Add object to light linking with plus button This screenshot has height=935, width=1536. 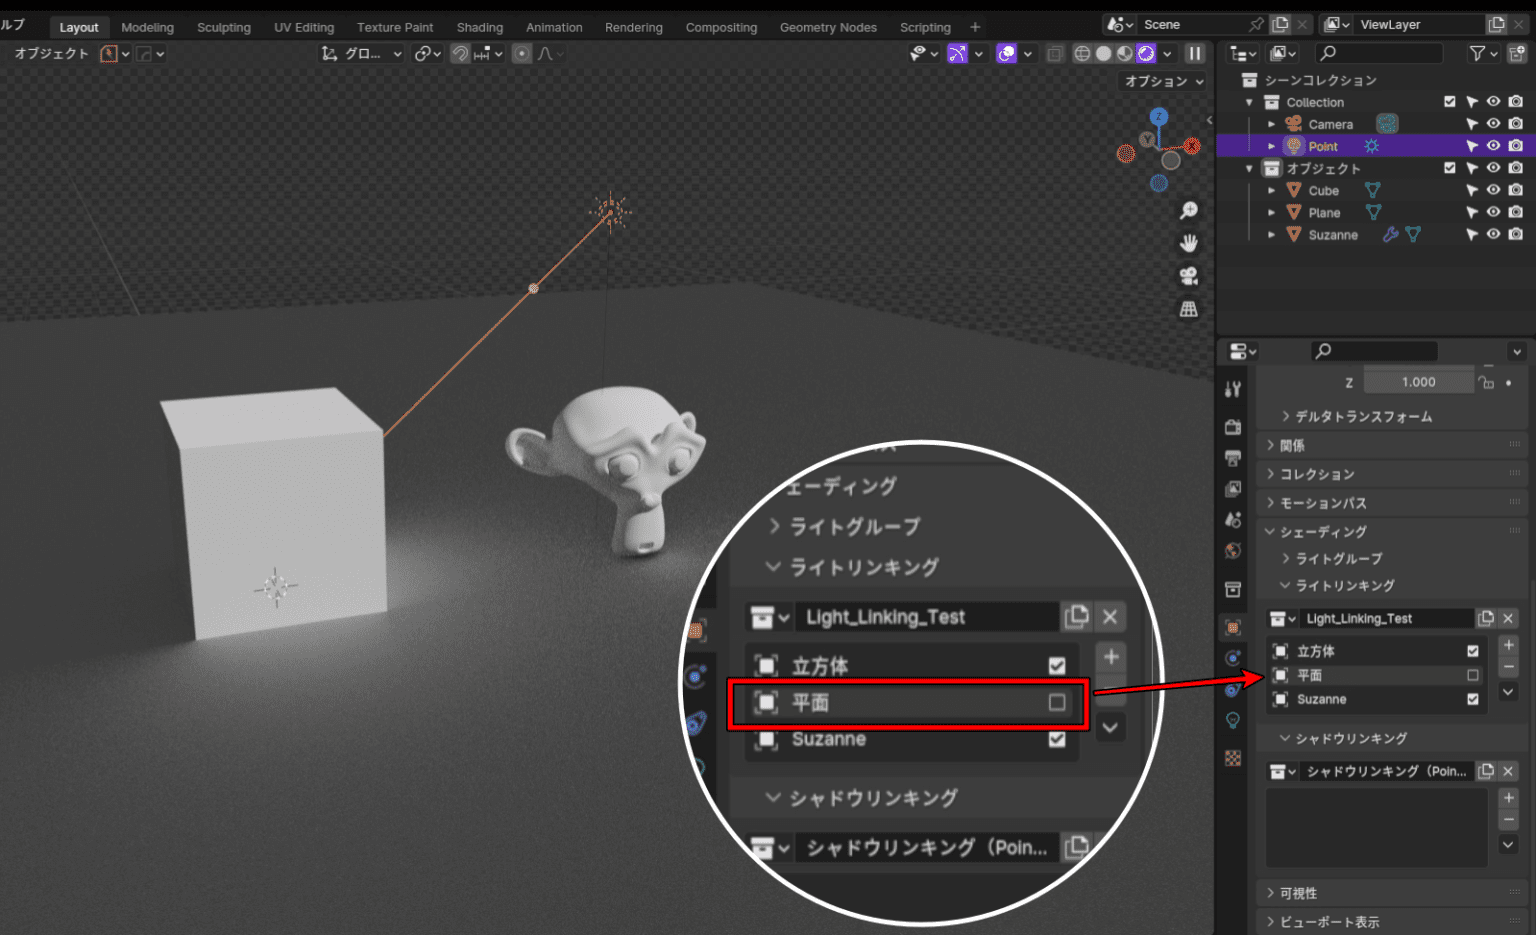[x=1509, y=647]
